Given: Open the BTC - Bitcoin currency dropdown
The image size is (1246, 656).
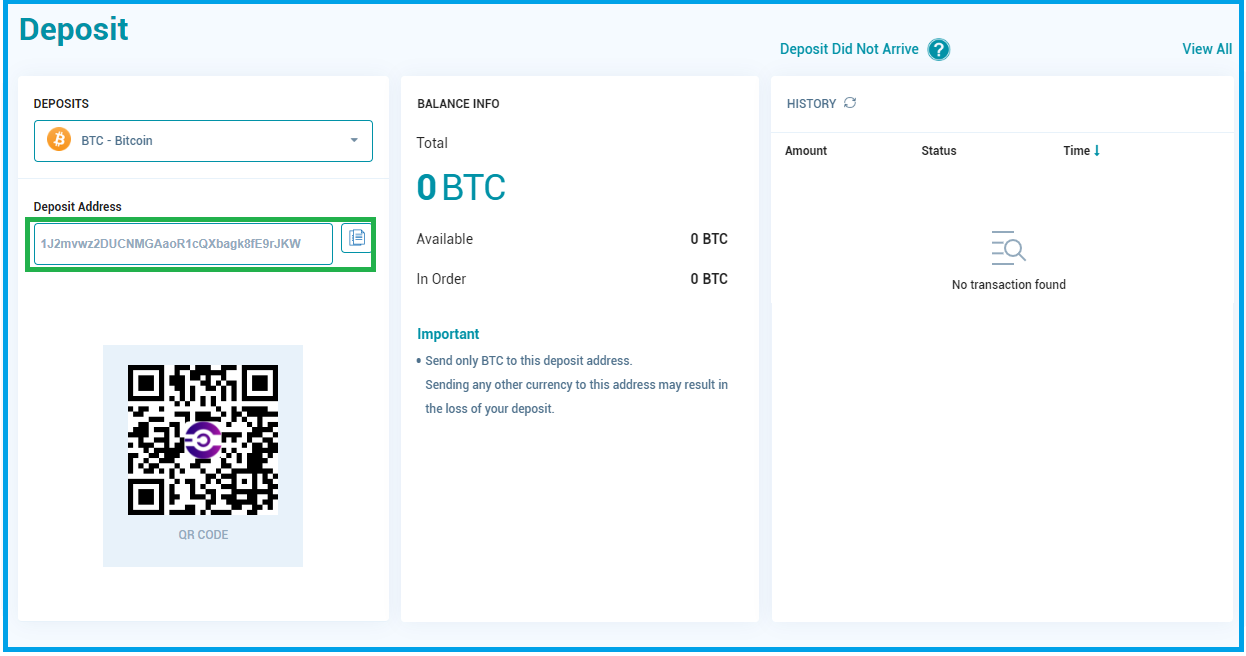Looking at the screenshot, I should coord(203,141).
